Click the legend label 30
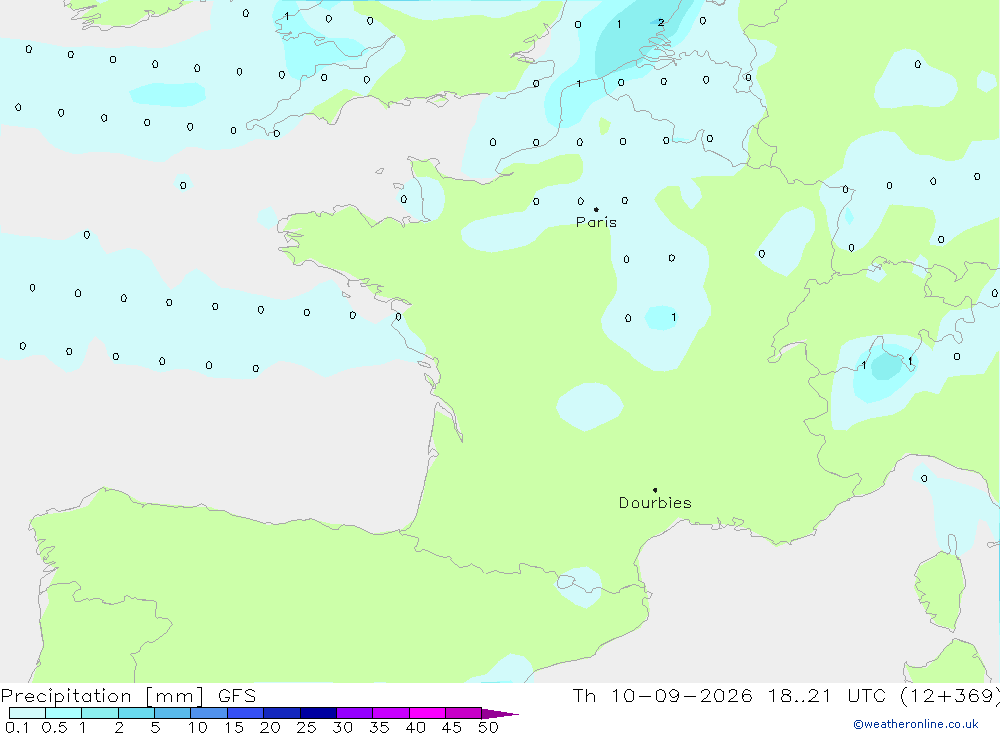 coord(342,727)
